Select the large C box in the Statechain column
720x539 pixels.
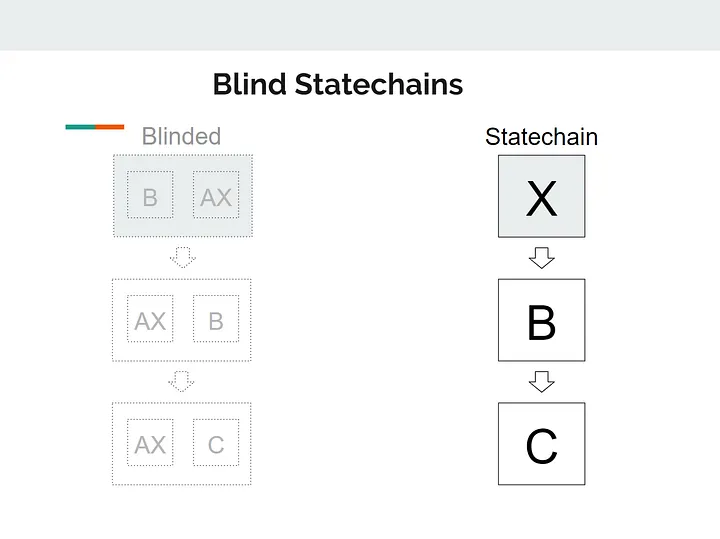click(x=541, y=444)
